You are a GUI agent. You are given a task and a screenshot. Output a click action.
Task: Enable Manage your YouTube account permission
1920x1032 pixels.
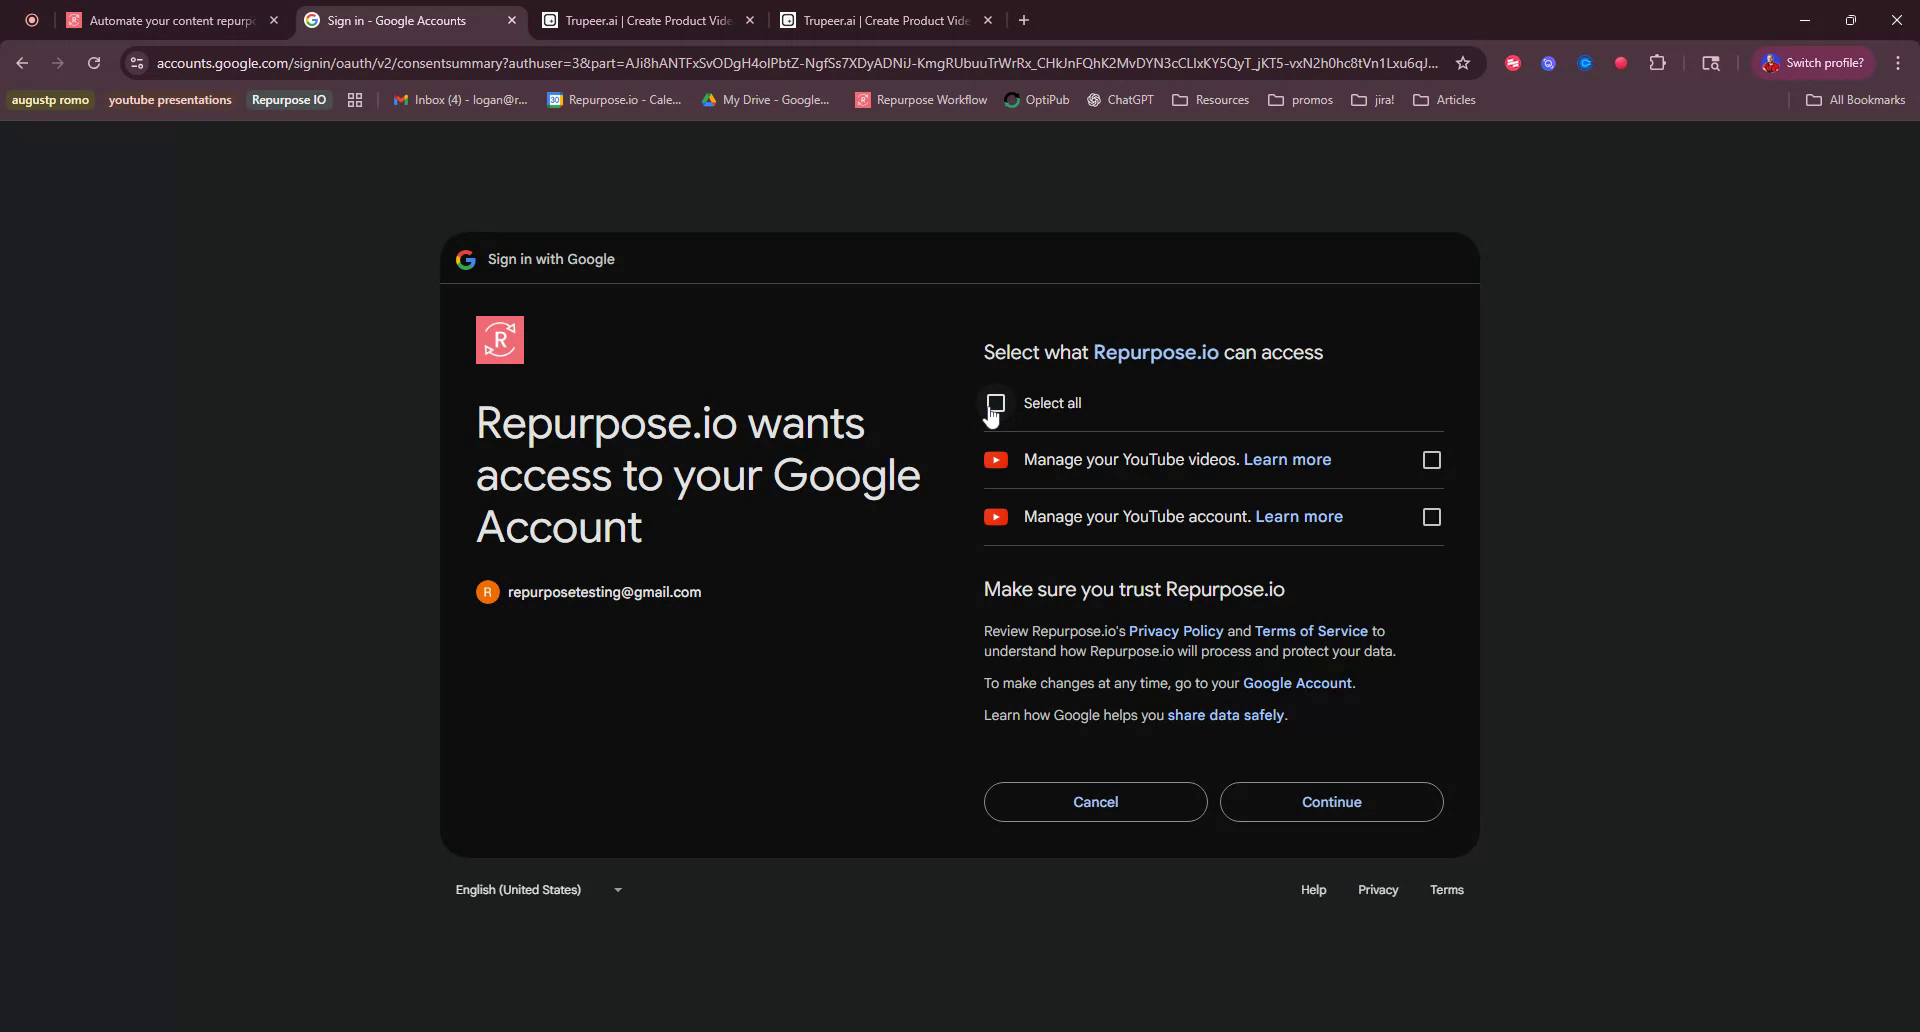pos(1431,517)
